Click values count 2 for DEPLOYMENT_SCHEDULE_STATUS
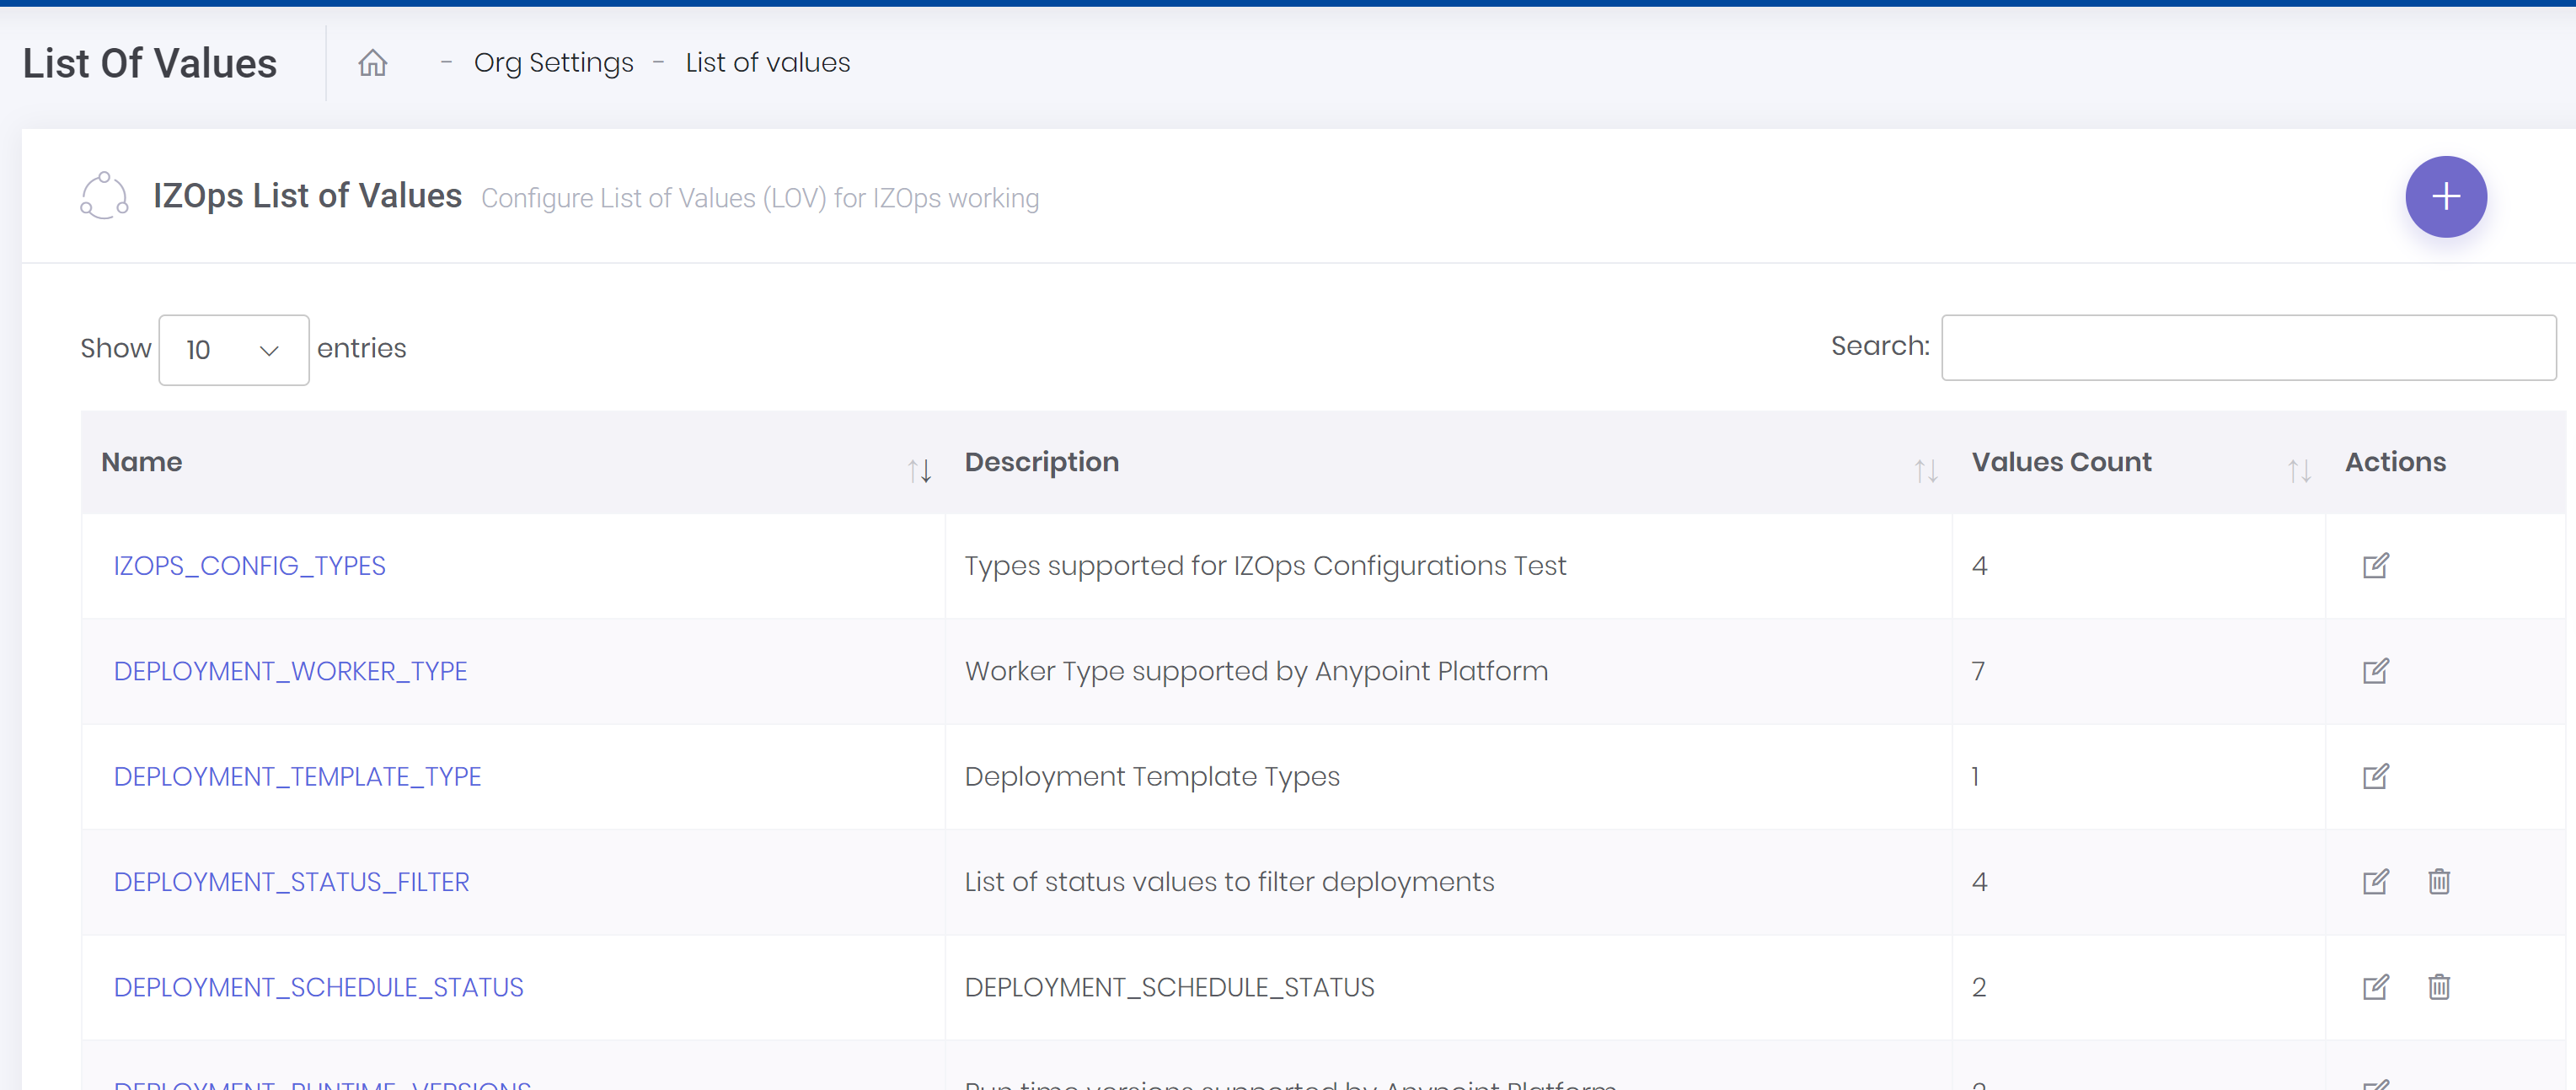Image resolution: width=2576 pixels, height=1090 pixels. coord(1978,988)
